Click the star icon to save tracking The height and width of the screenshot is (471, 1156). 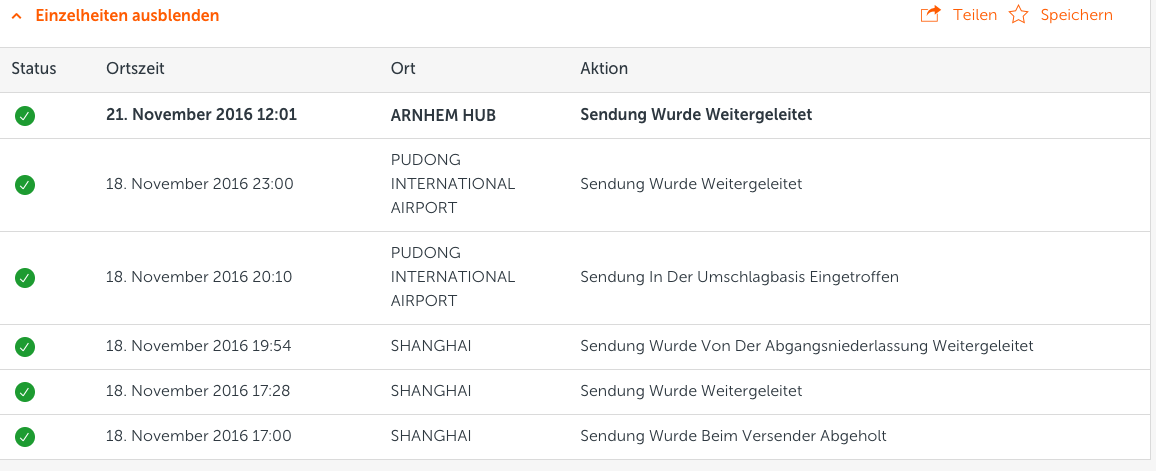(x=1018, y=15)
